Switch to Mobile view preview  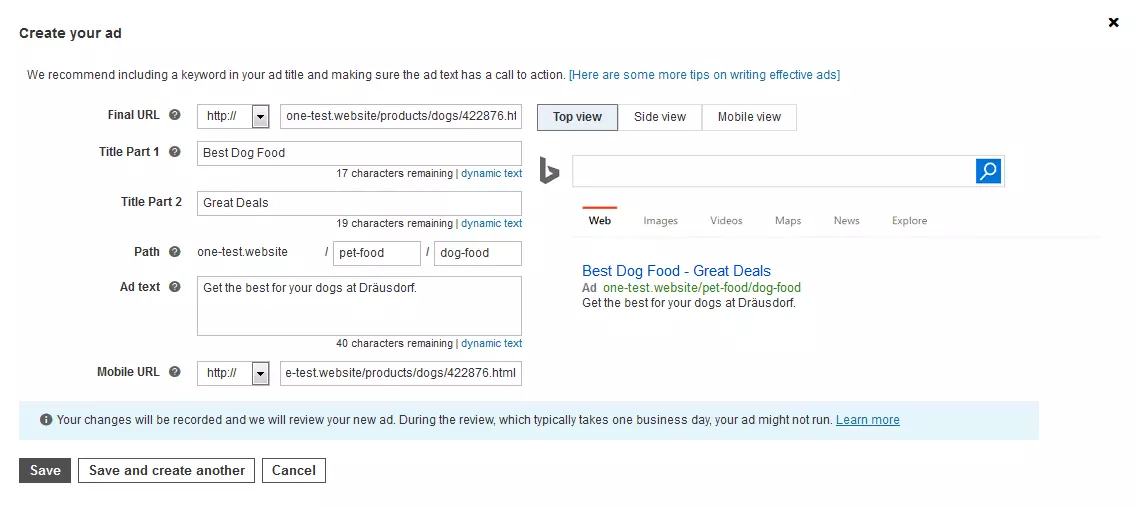[749, 117]
